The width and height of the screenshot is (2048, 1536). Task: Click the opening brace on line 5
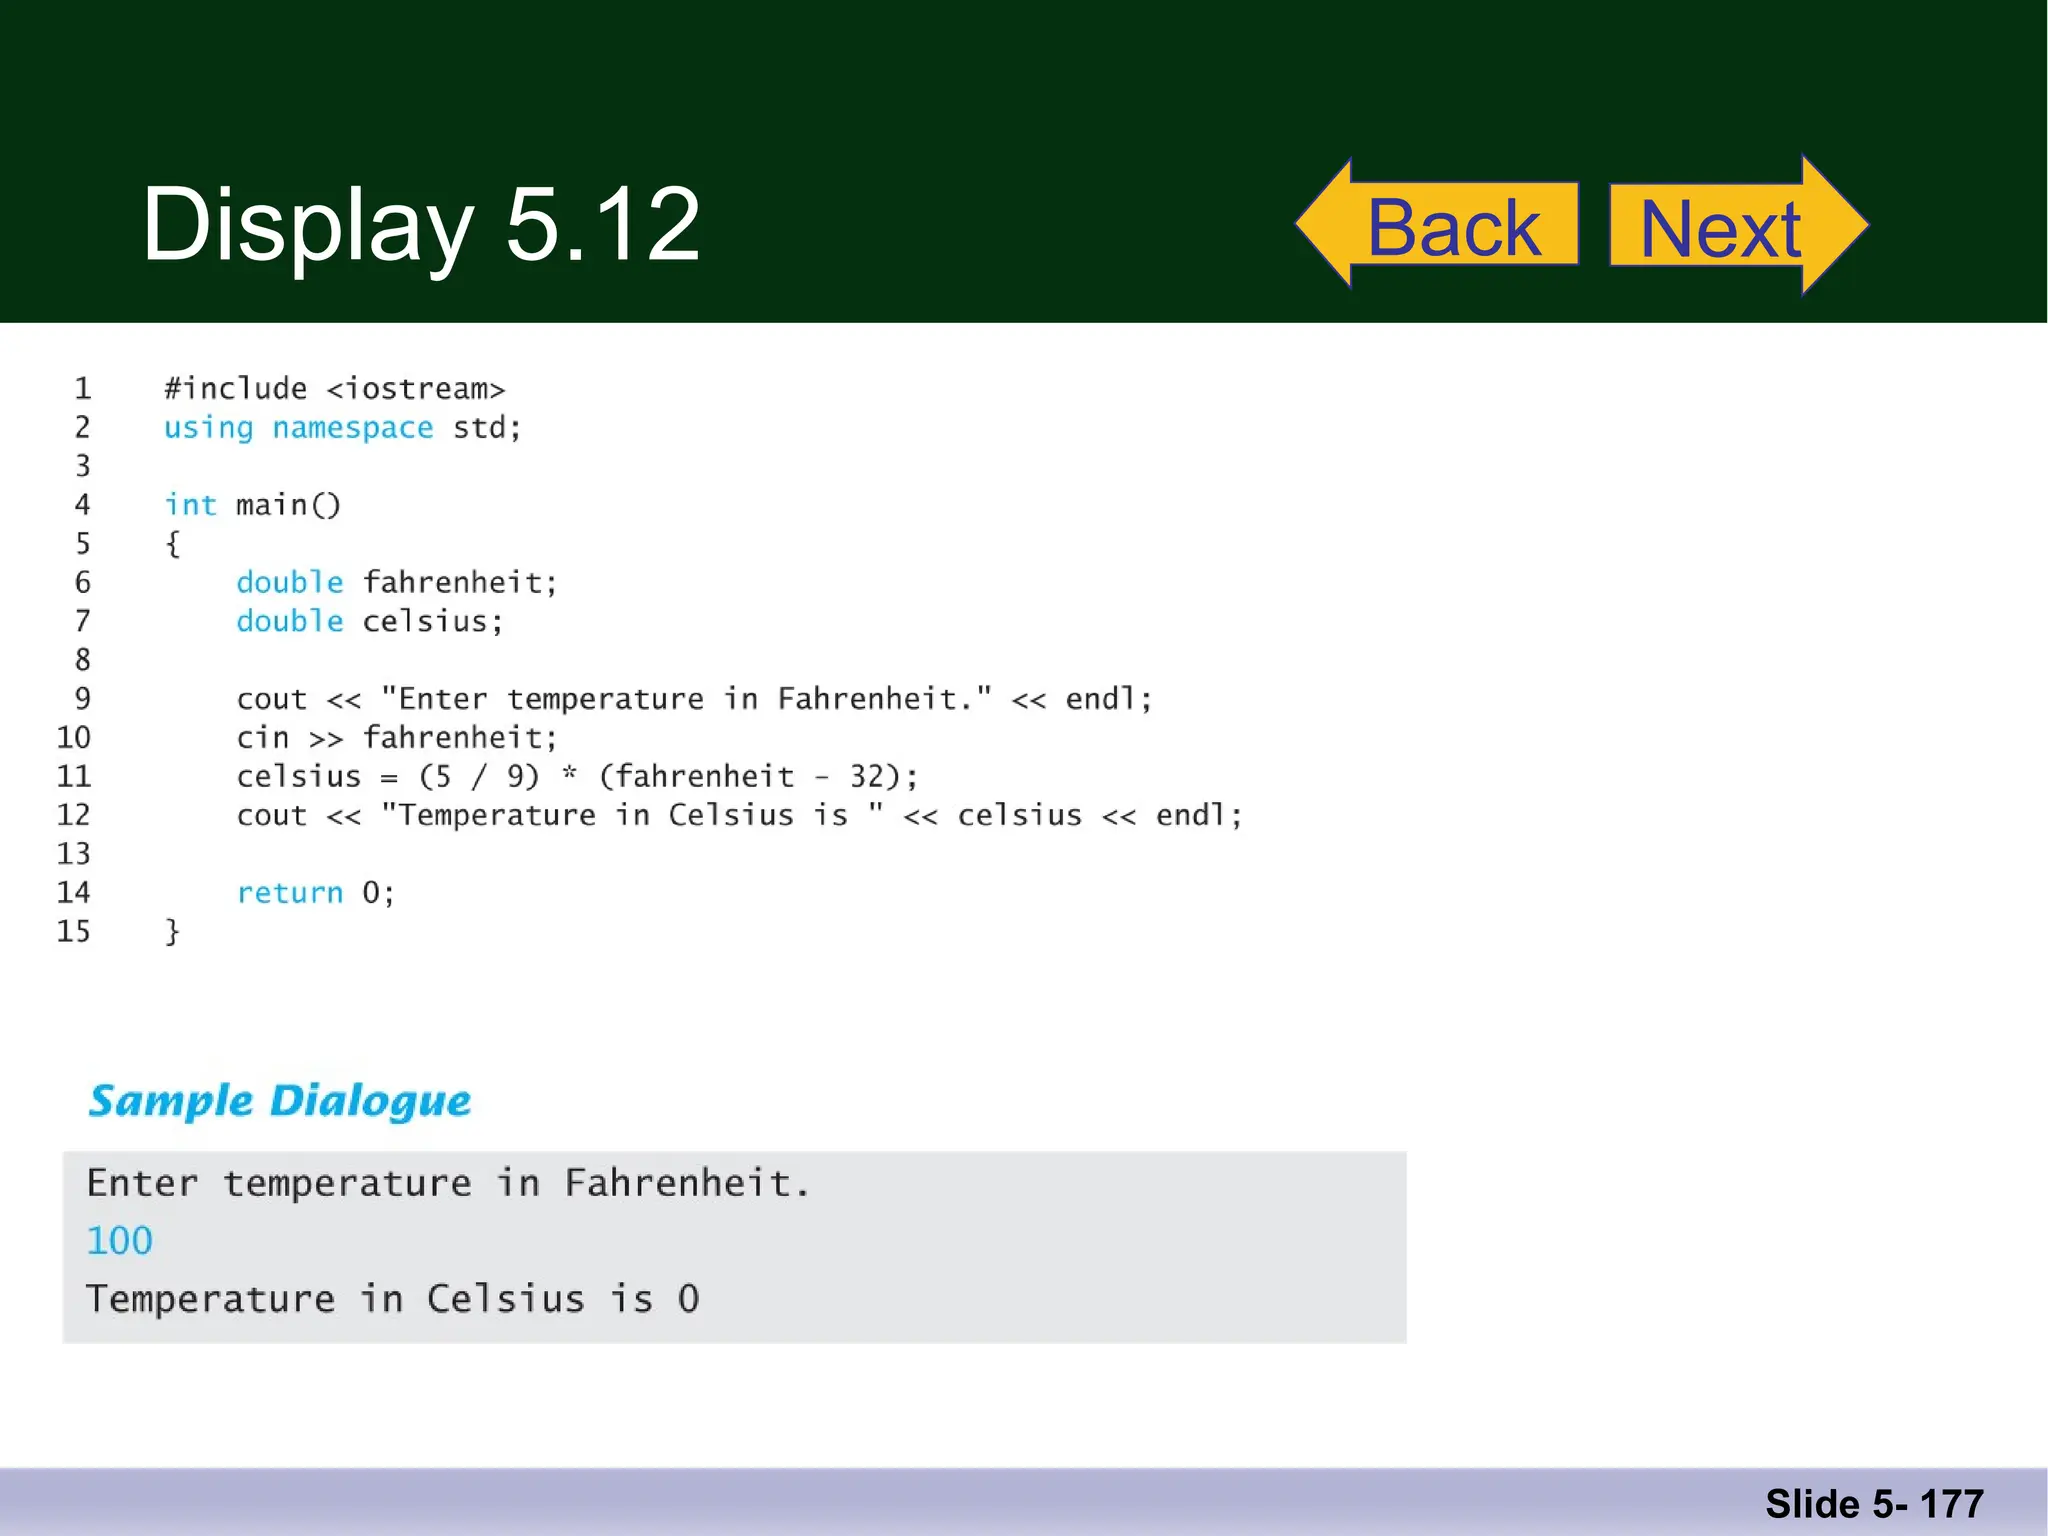[x=172, y=544]
